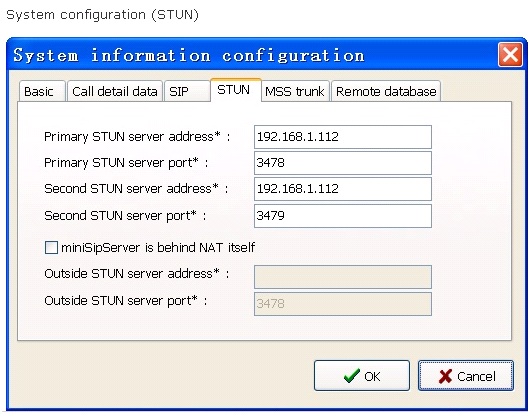Discard changes with the Cancel button
Screen dimensions: 530x414
click(466, 375)
